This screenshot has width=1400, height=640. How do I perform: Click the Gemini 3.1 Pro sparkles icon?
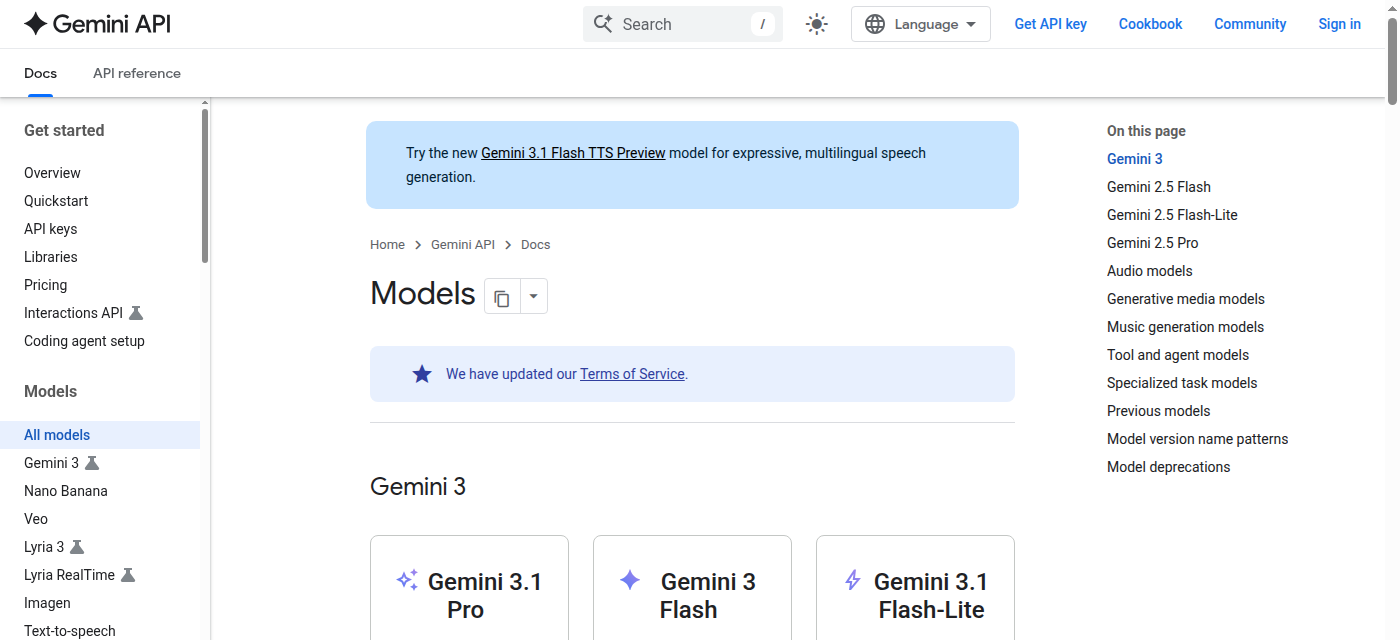pos(406,580)
